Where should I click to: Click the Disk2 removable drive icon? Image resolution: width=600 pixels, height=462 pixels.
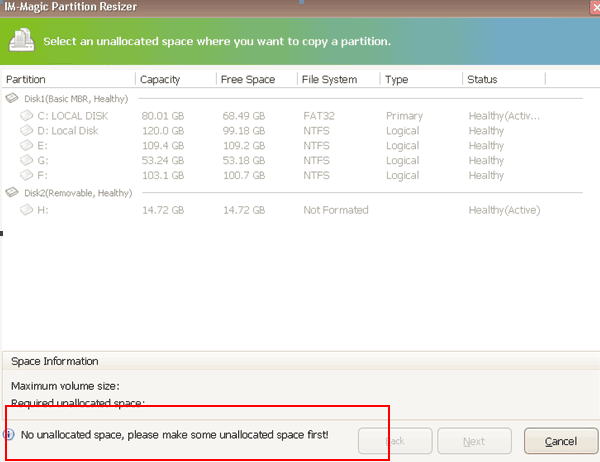tap(12, 192)
